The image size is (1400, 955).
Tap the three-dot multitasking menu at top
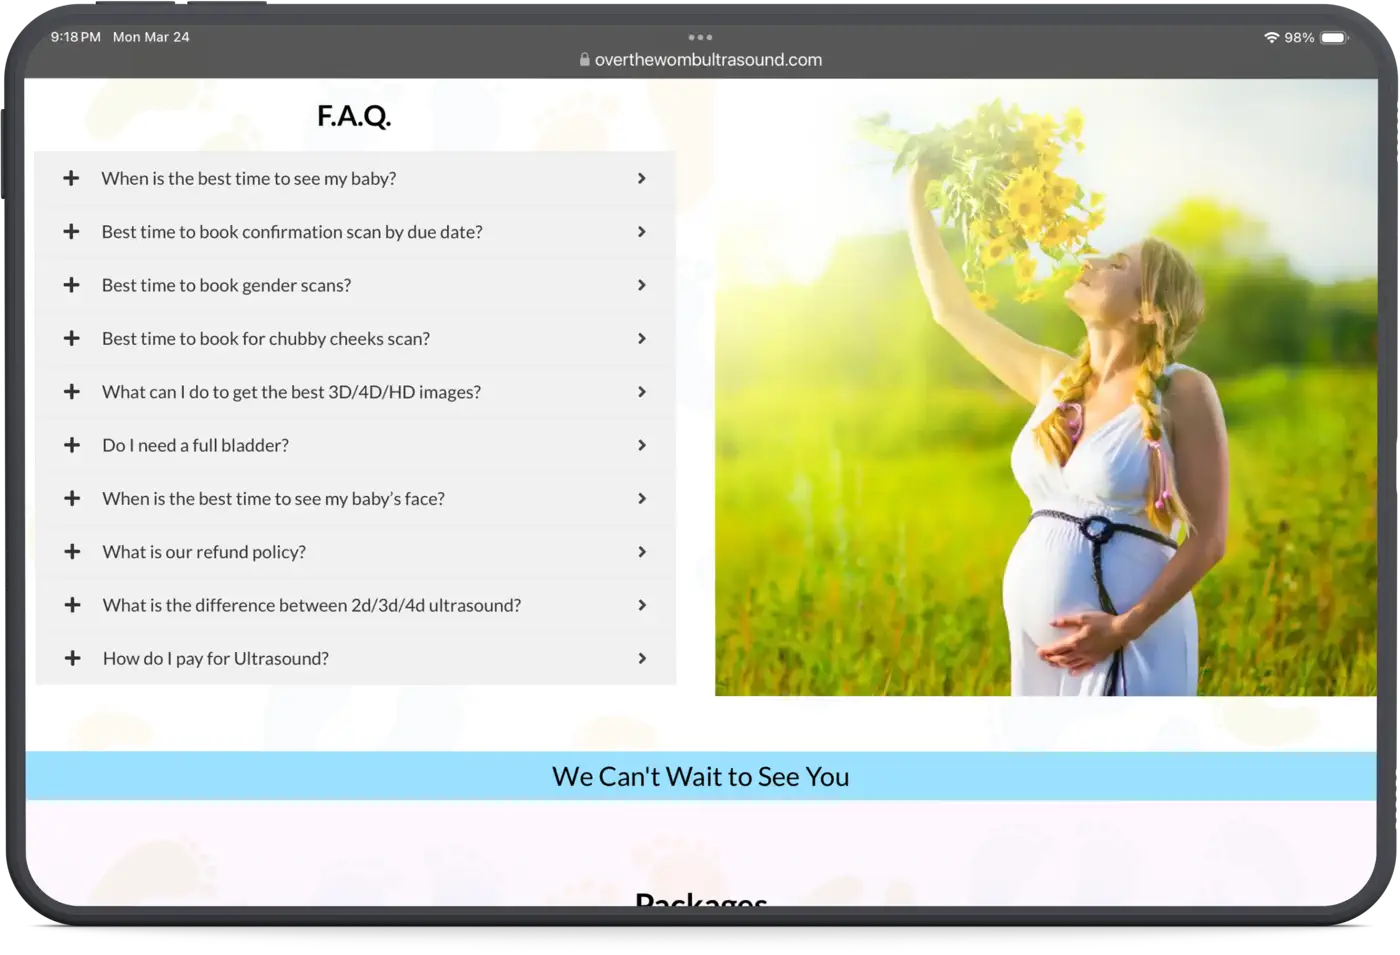point(700,37)
